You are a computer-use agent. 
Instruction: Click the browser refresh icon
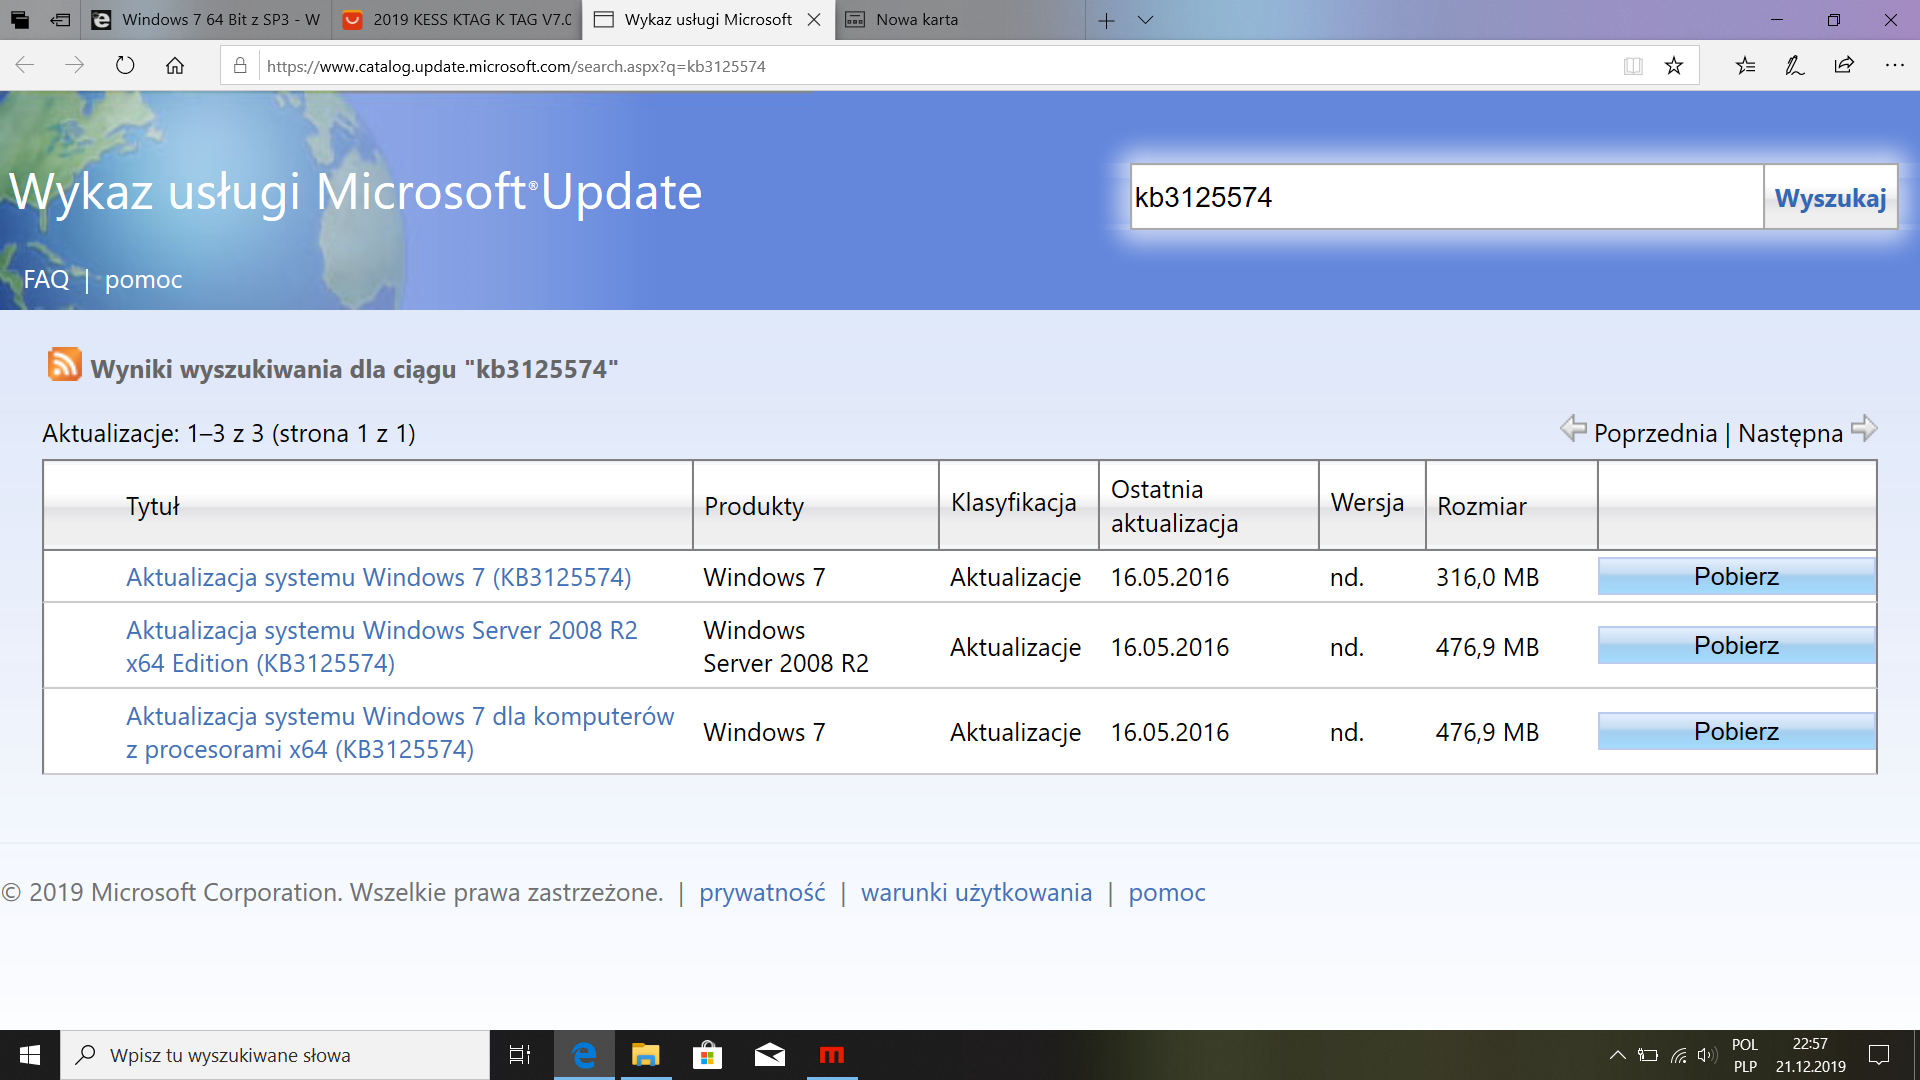click(125, 66)
